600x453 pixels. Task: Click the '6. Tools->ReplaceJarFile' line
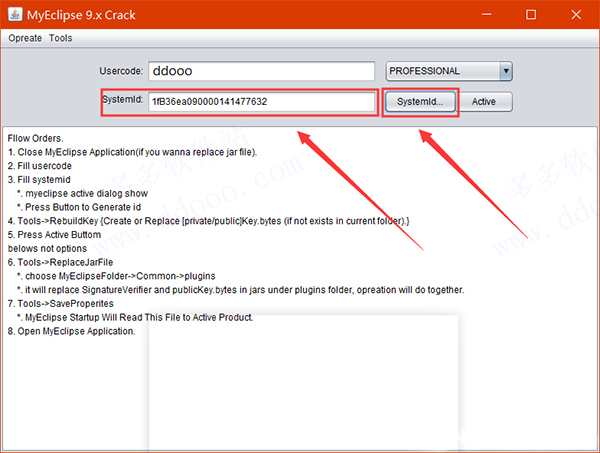tap(60, 262)
